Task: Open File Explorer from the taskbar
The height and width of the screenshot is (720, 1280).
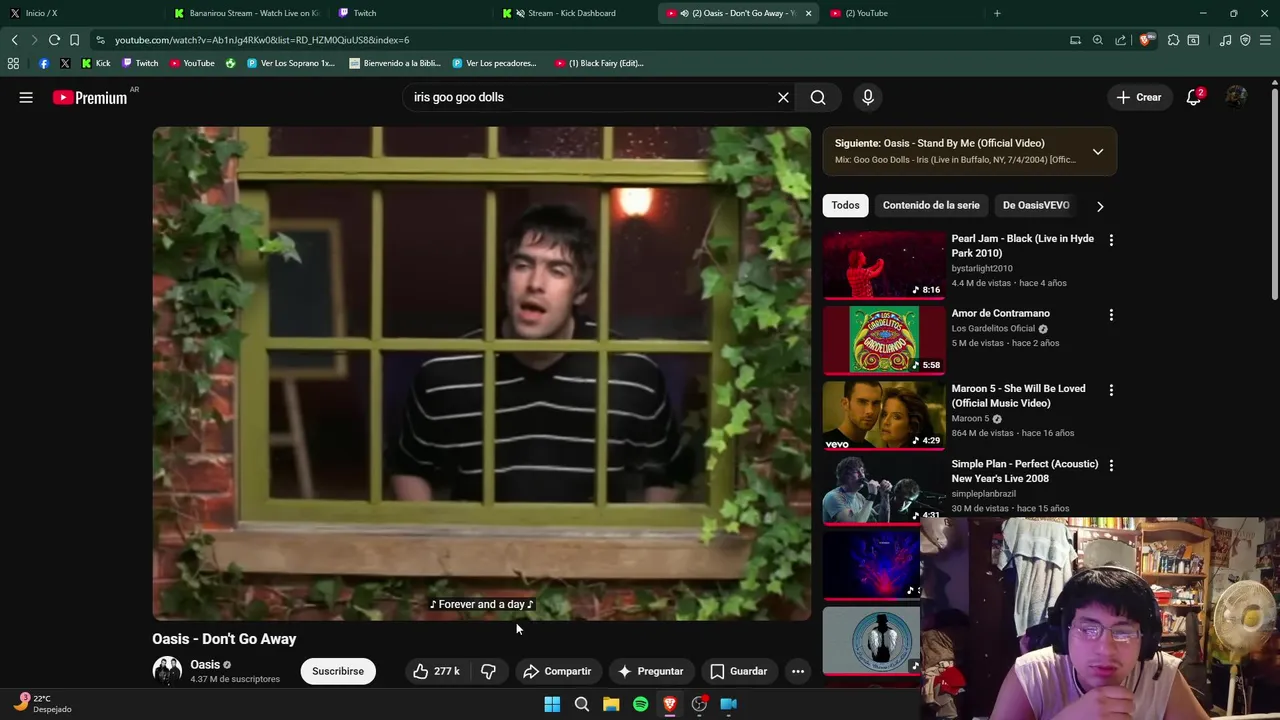Action: click(x=611, y=704)
